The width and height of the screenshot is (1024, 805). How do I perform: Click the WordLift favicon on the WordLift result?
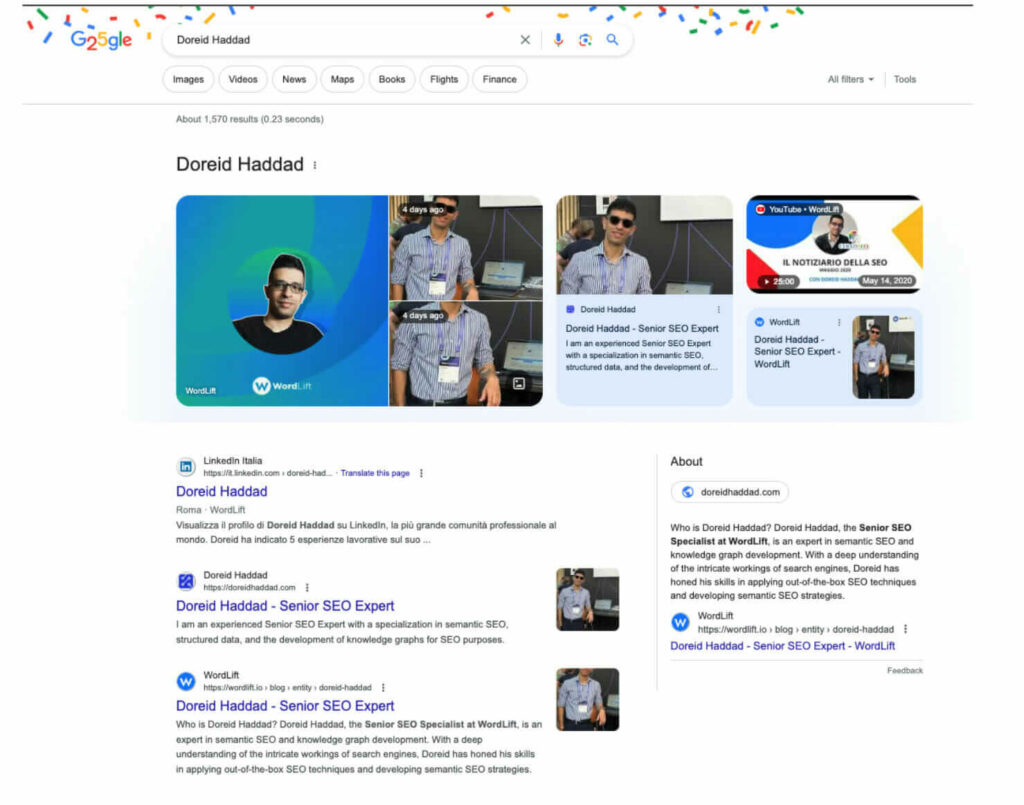(185, 681)
